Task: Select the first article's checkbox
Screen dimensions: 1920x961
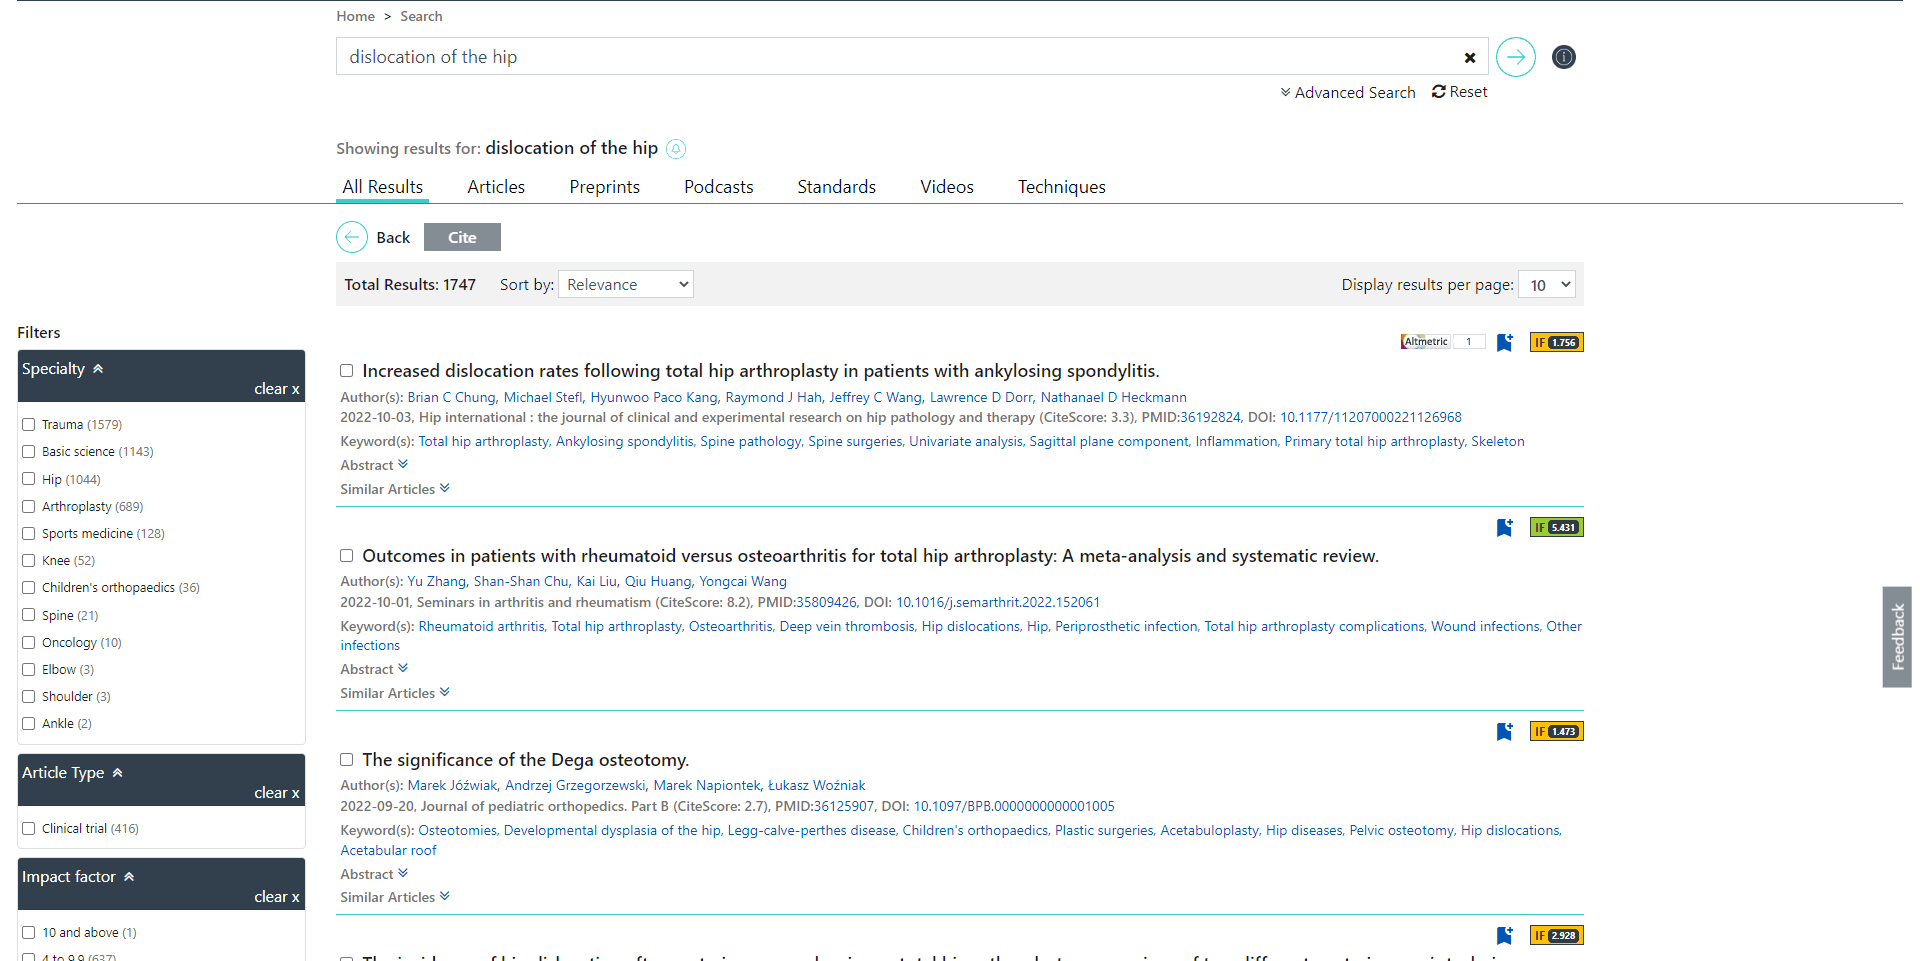Action: pyautogui.click(x=346, y=371)
